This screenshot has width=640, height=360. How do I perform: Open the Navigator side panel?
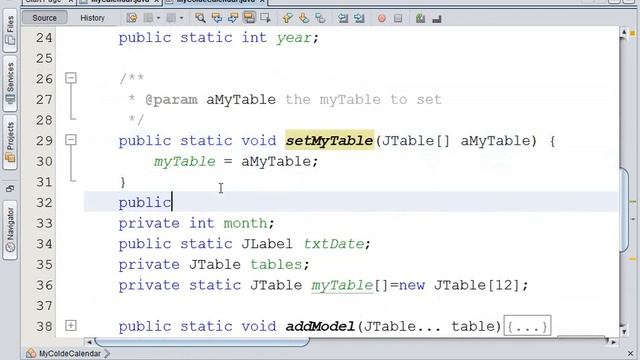[10, 230]
